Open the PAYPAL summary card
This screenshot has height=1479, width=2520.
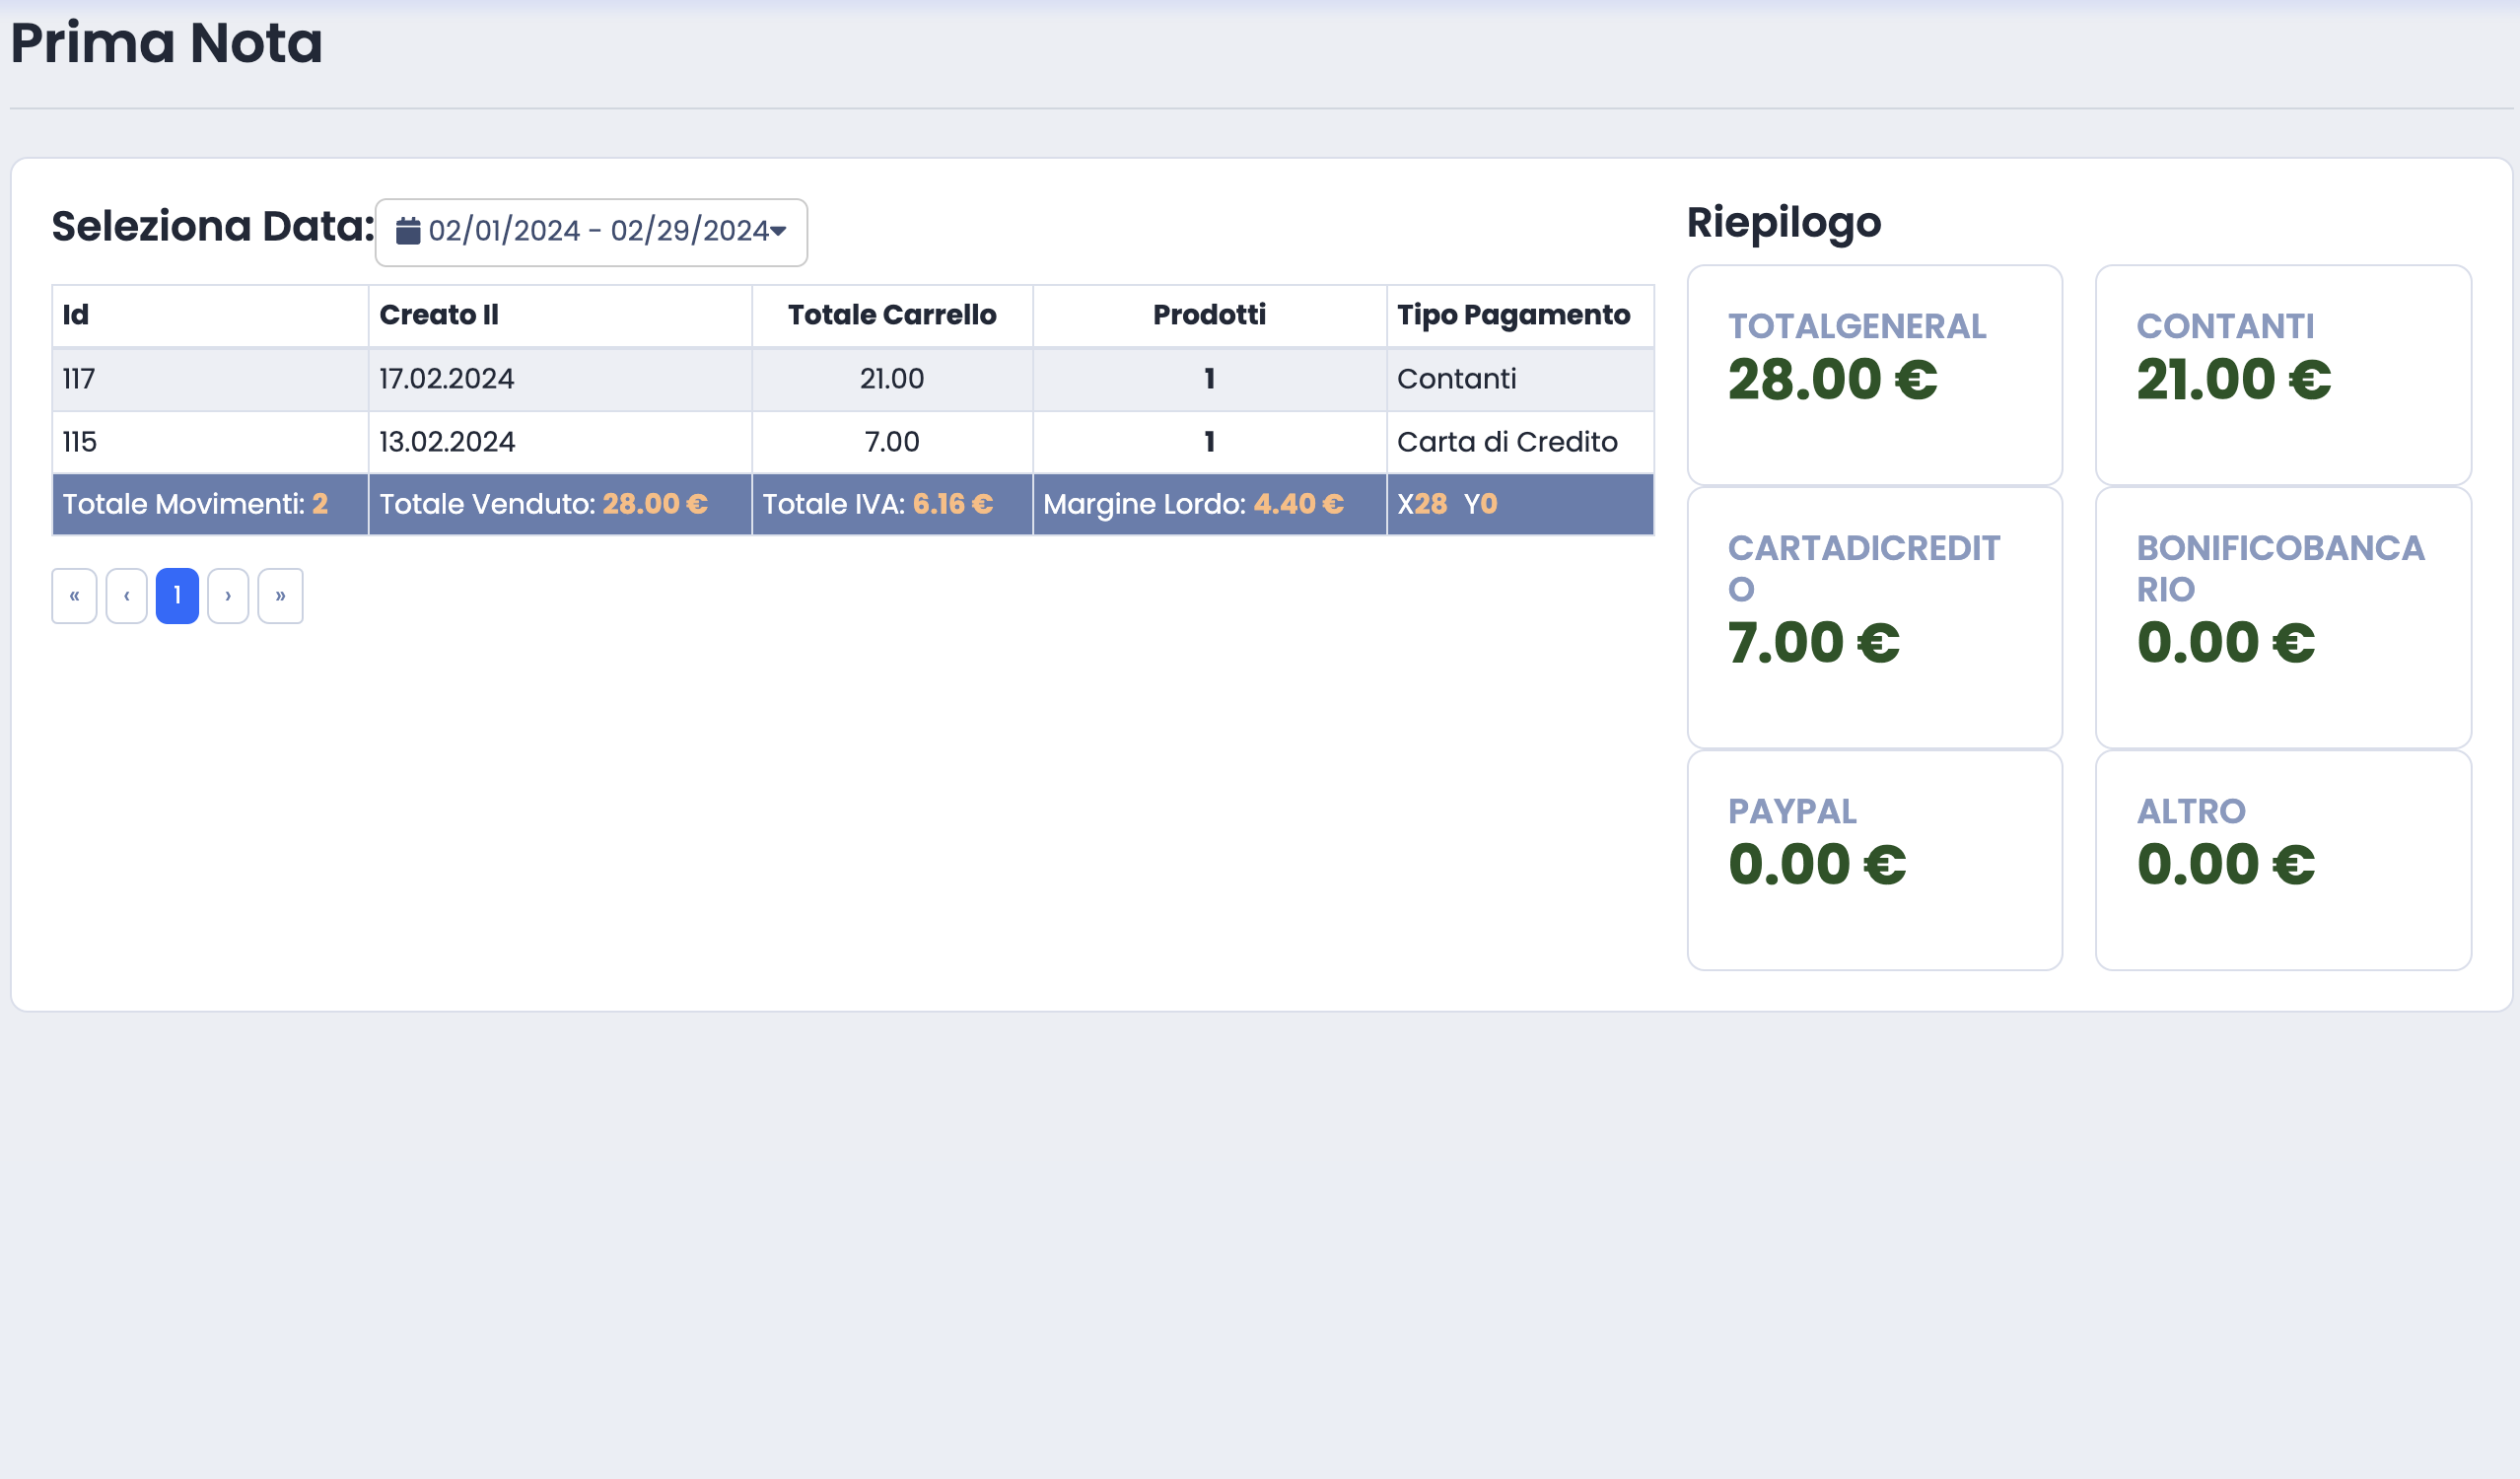1875,860
